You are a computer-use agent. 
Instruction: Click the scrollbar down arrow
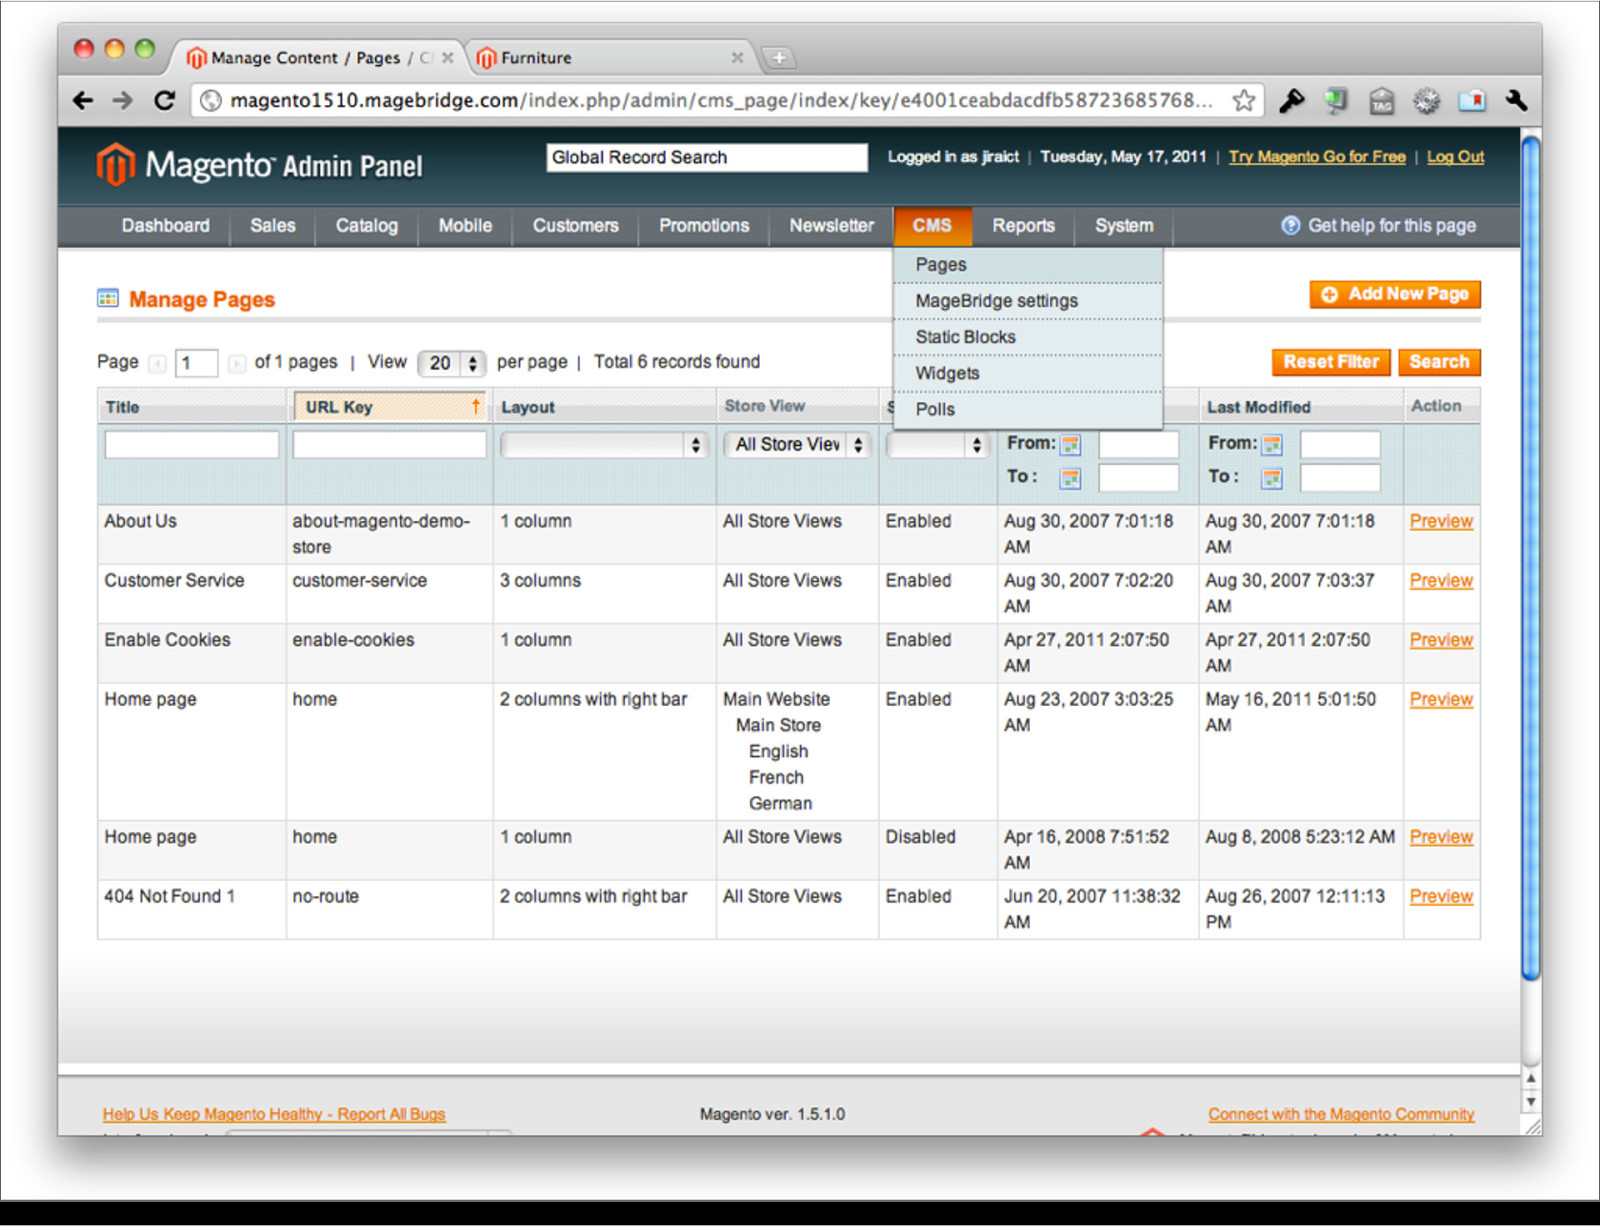point(1530,1103)
